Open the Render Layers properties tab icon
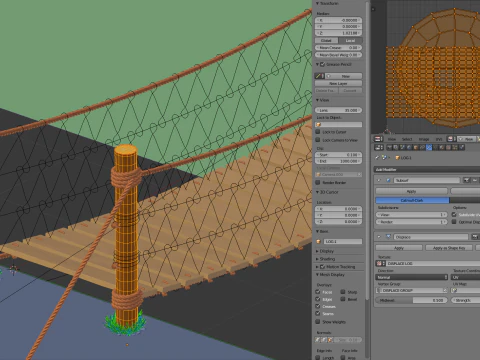Viewport: 480px width, 360px height. point(396,147)
